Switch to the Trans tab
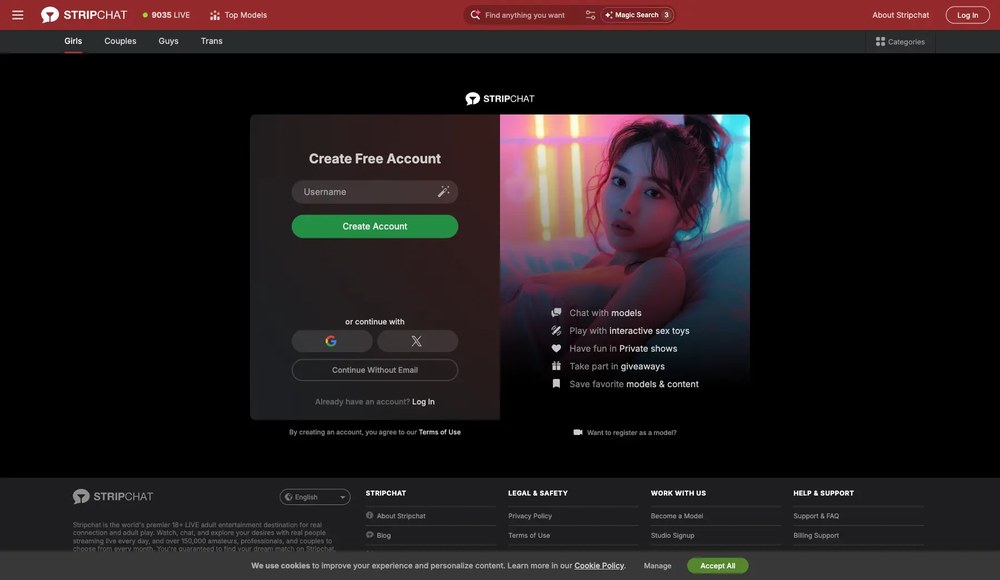This screenshot has height=580, width=1000. [x=212, y=41]
